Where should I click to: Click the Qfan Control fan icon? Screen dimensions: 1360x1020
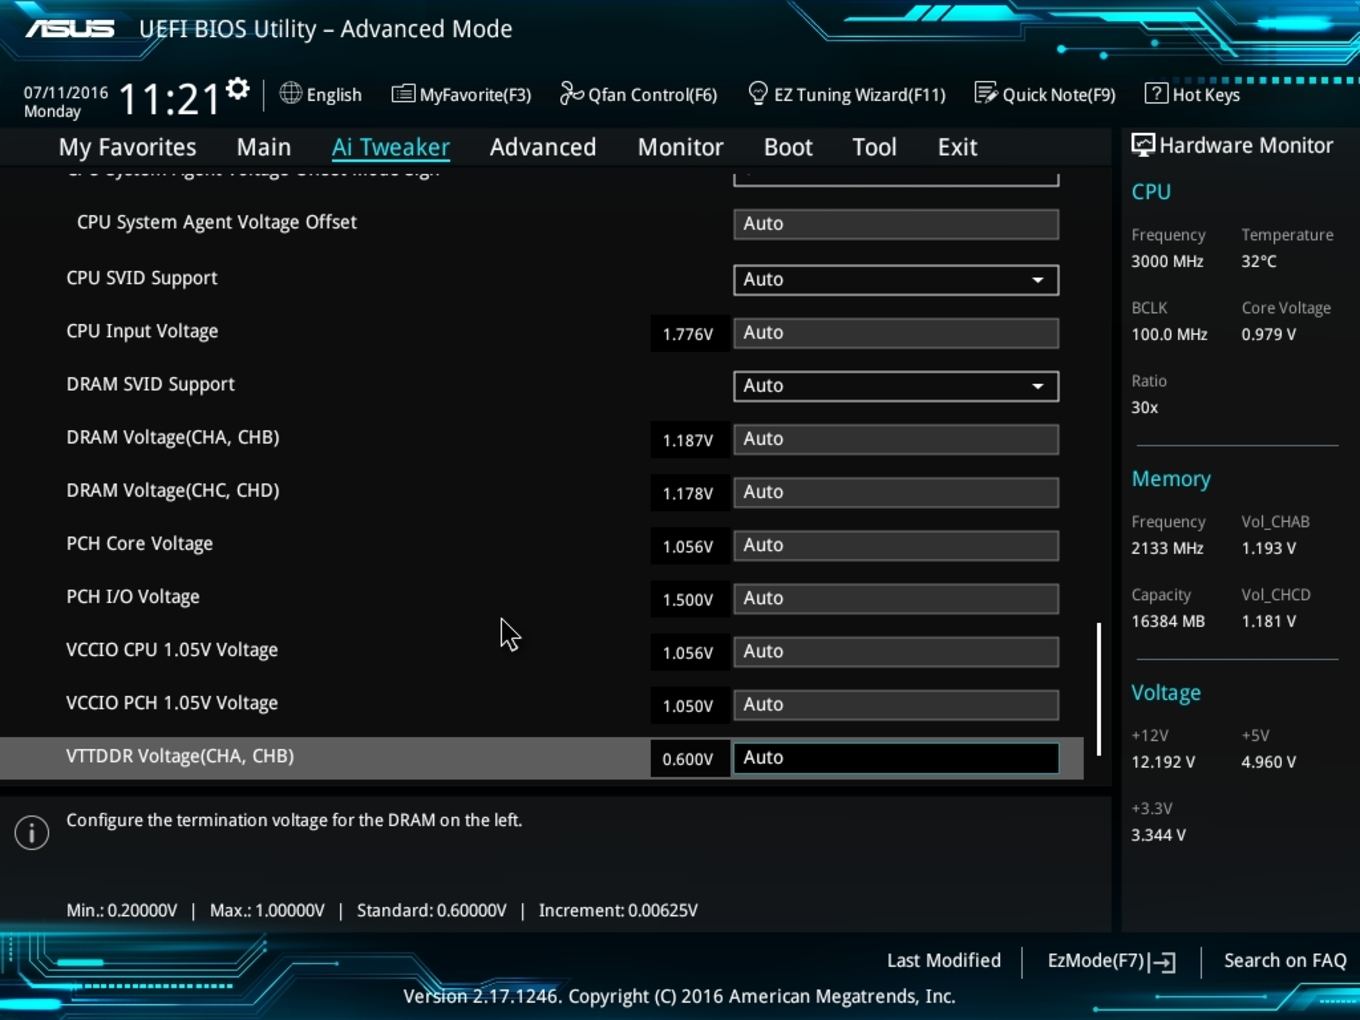(x=571, y=93)
